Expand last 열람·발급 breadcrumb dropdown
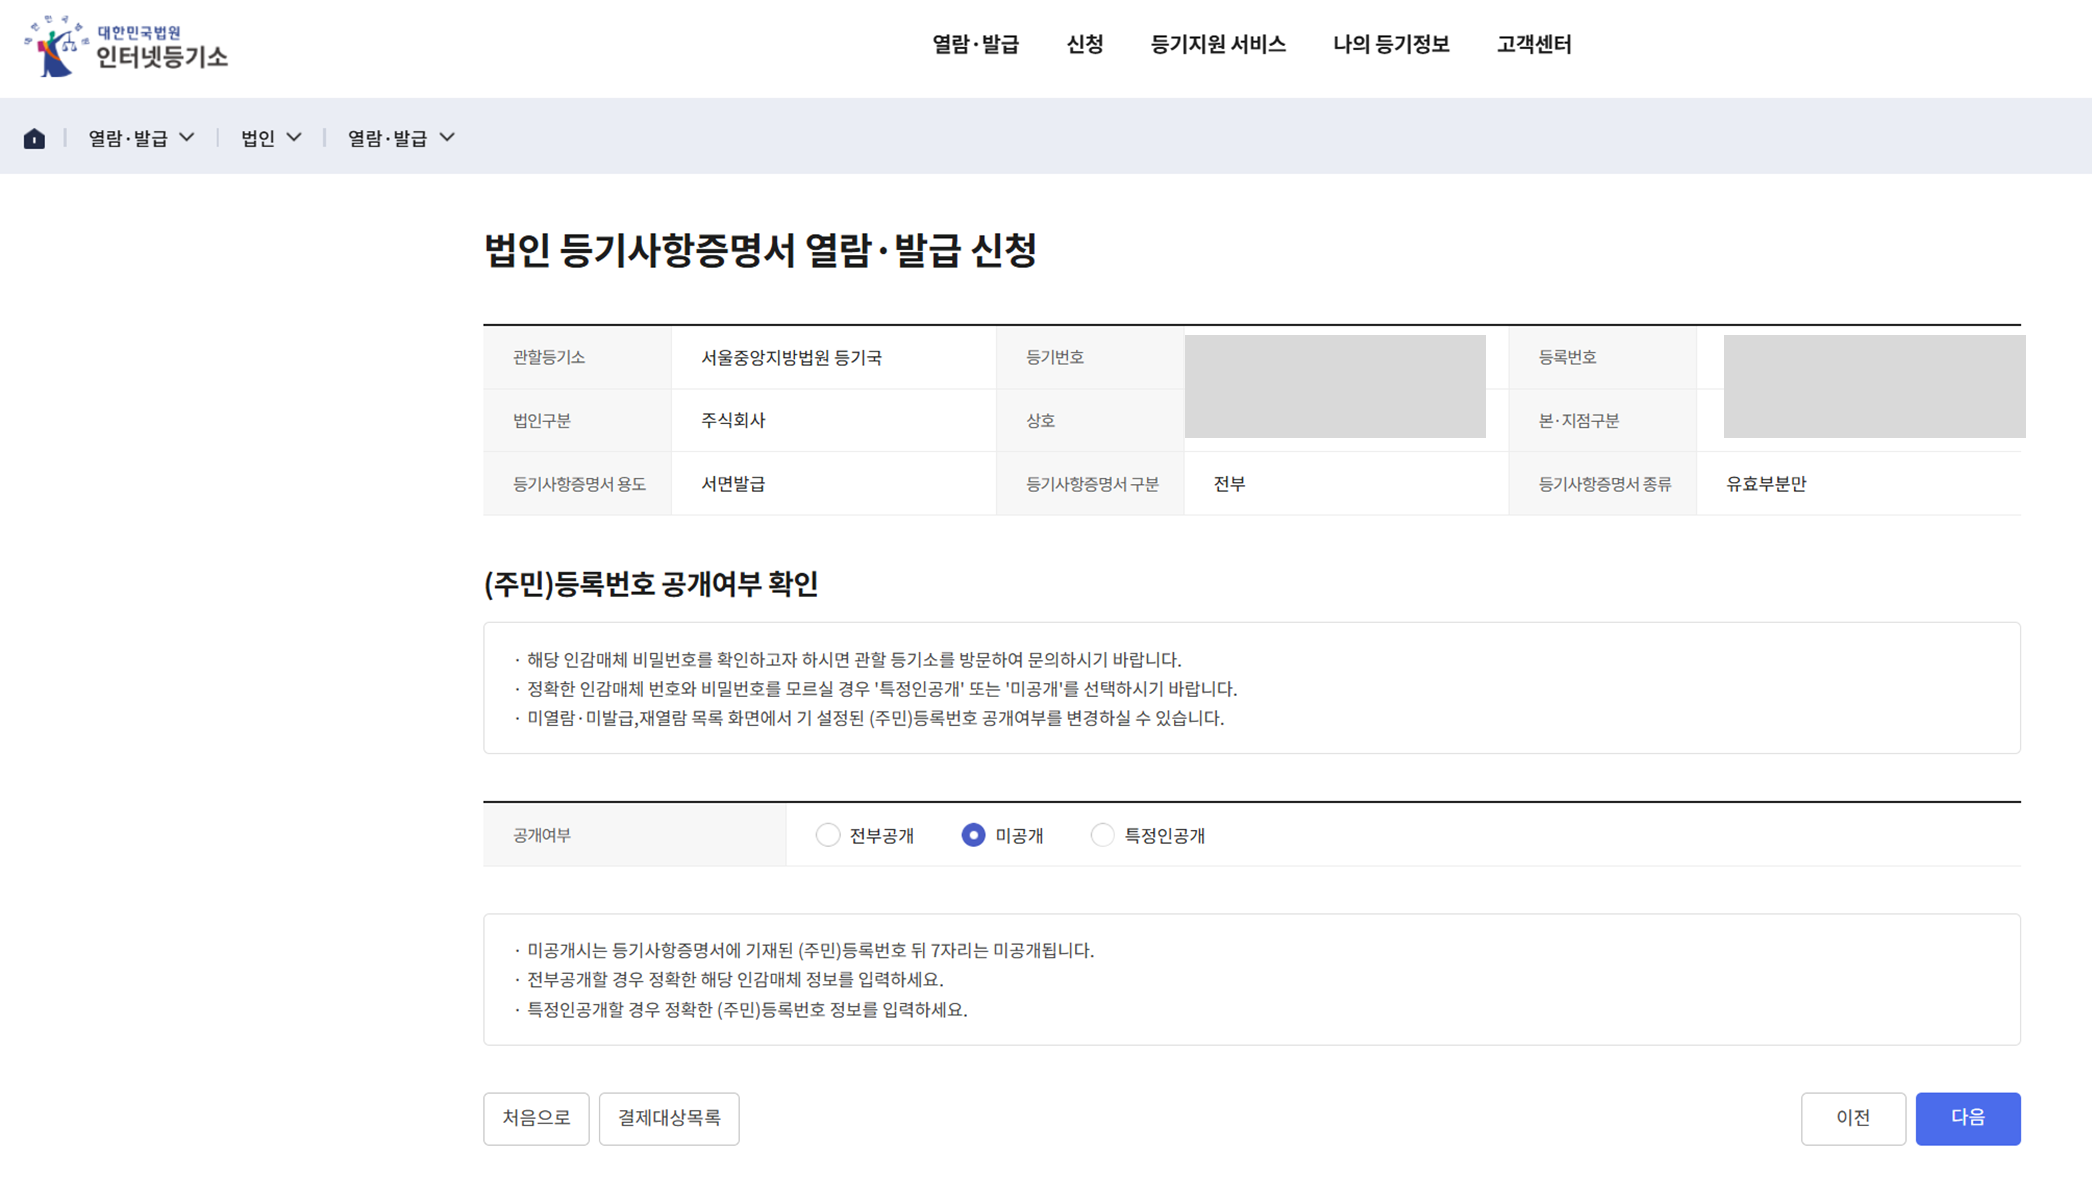 (401, 138)
